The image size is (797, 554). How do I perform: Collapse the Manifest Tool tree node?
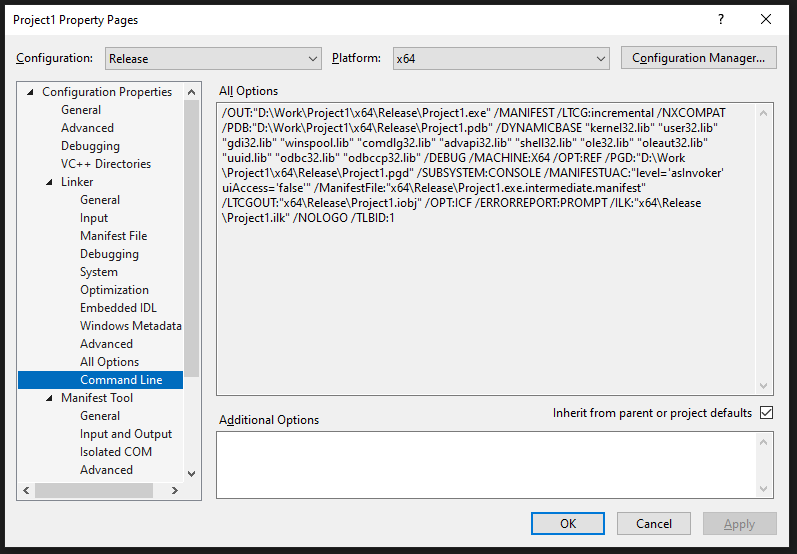(50, 398)
